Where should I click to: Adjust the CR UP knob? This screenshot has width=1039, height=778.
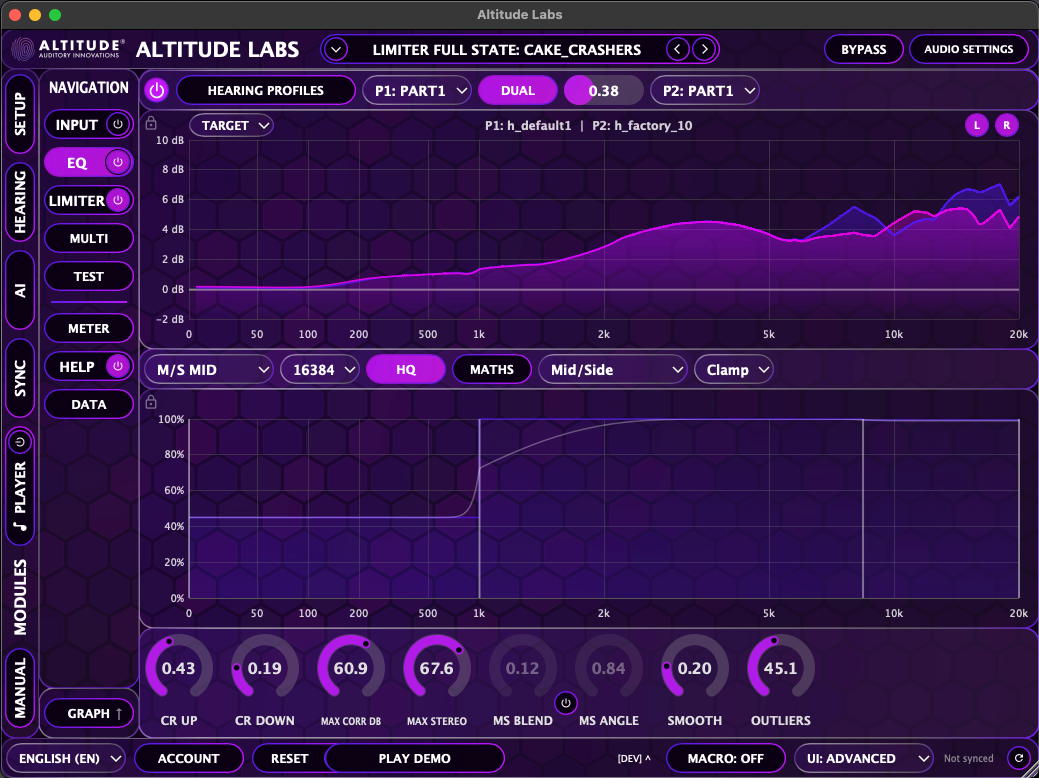178,667
